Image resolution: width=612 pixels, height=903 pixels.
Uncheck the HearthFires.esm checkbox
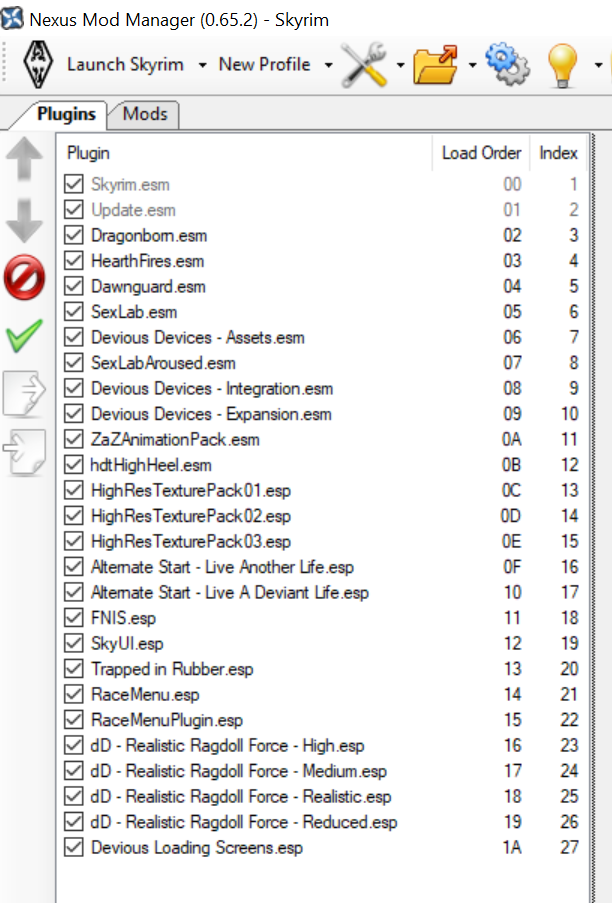pos(74,260)
